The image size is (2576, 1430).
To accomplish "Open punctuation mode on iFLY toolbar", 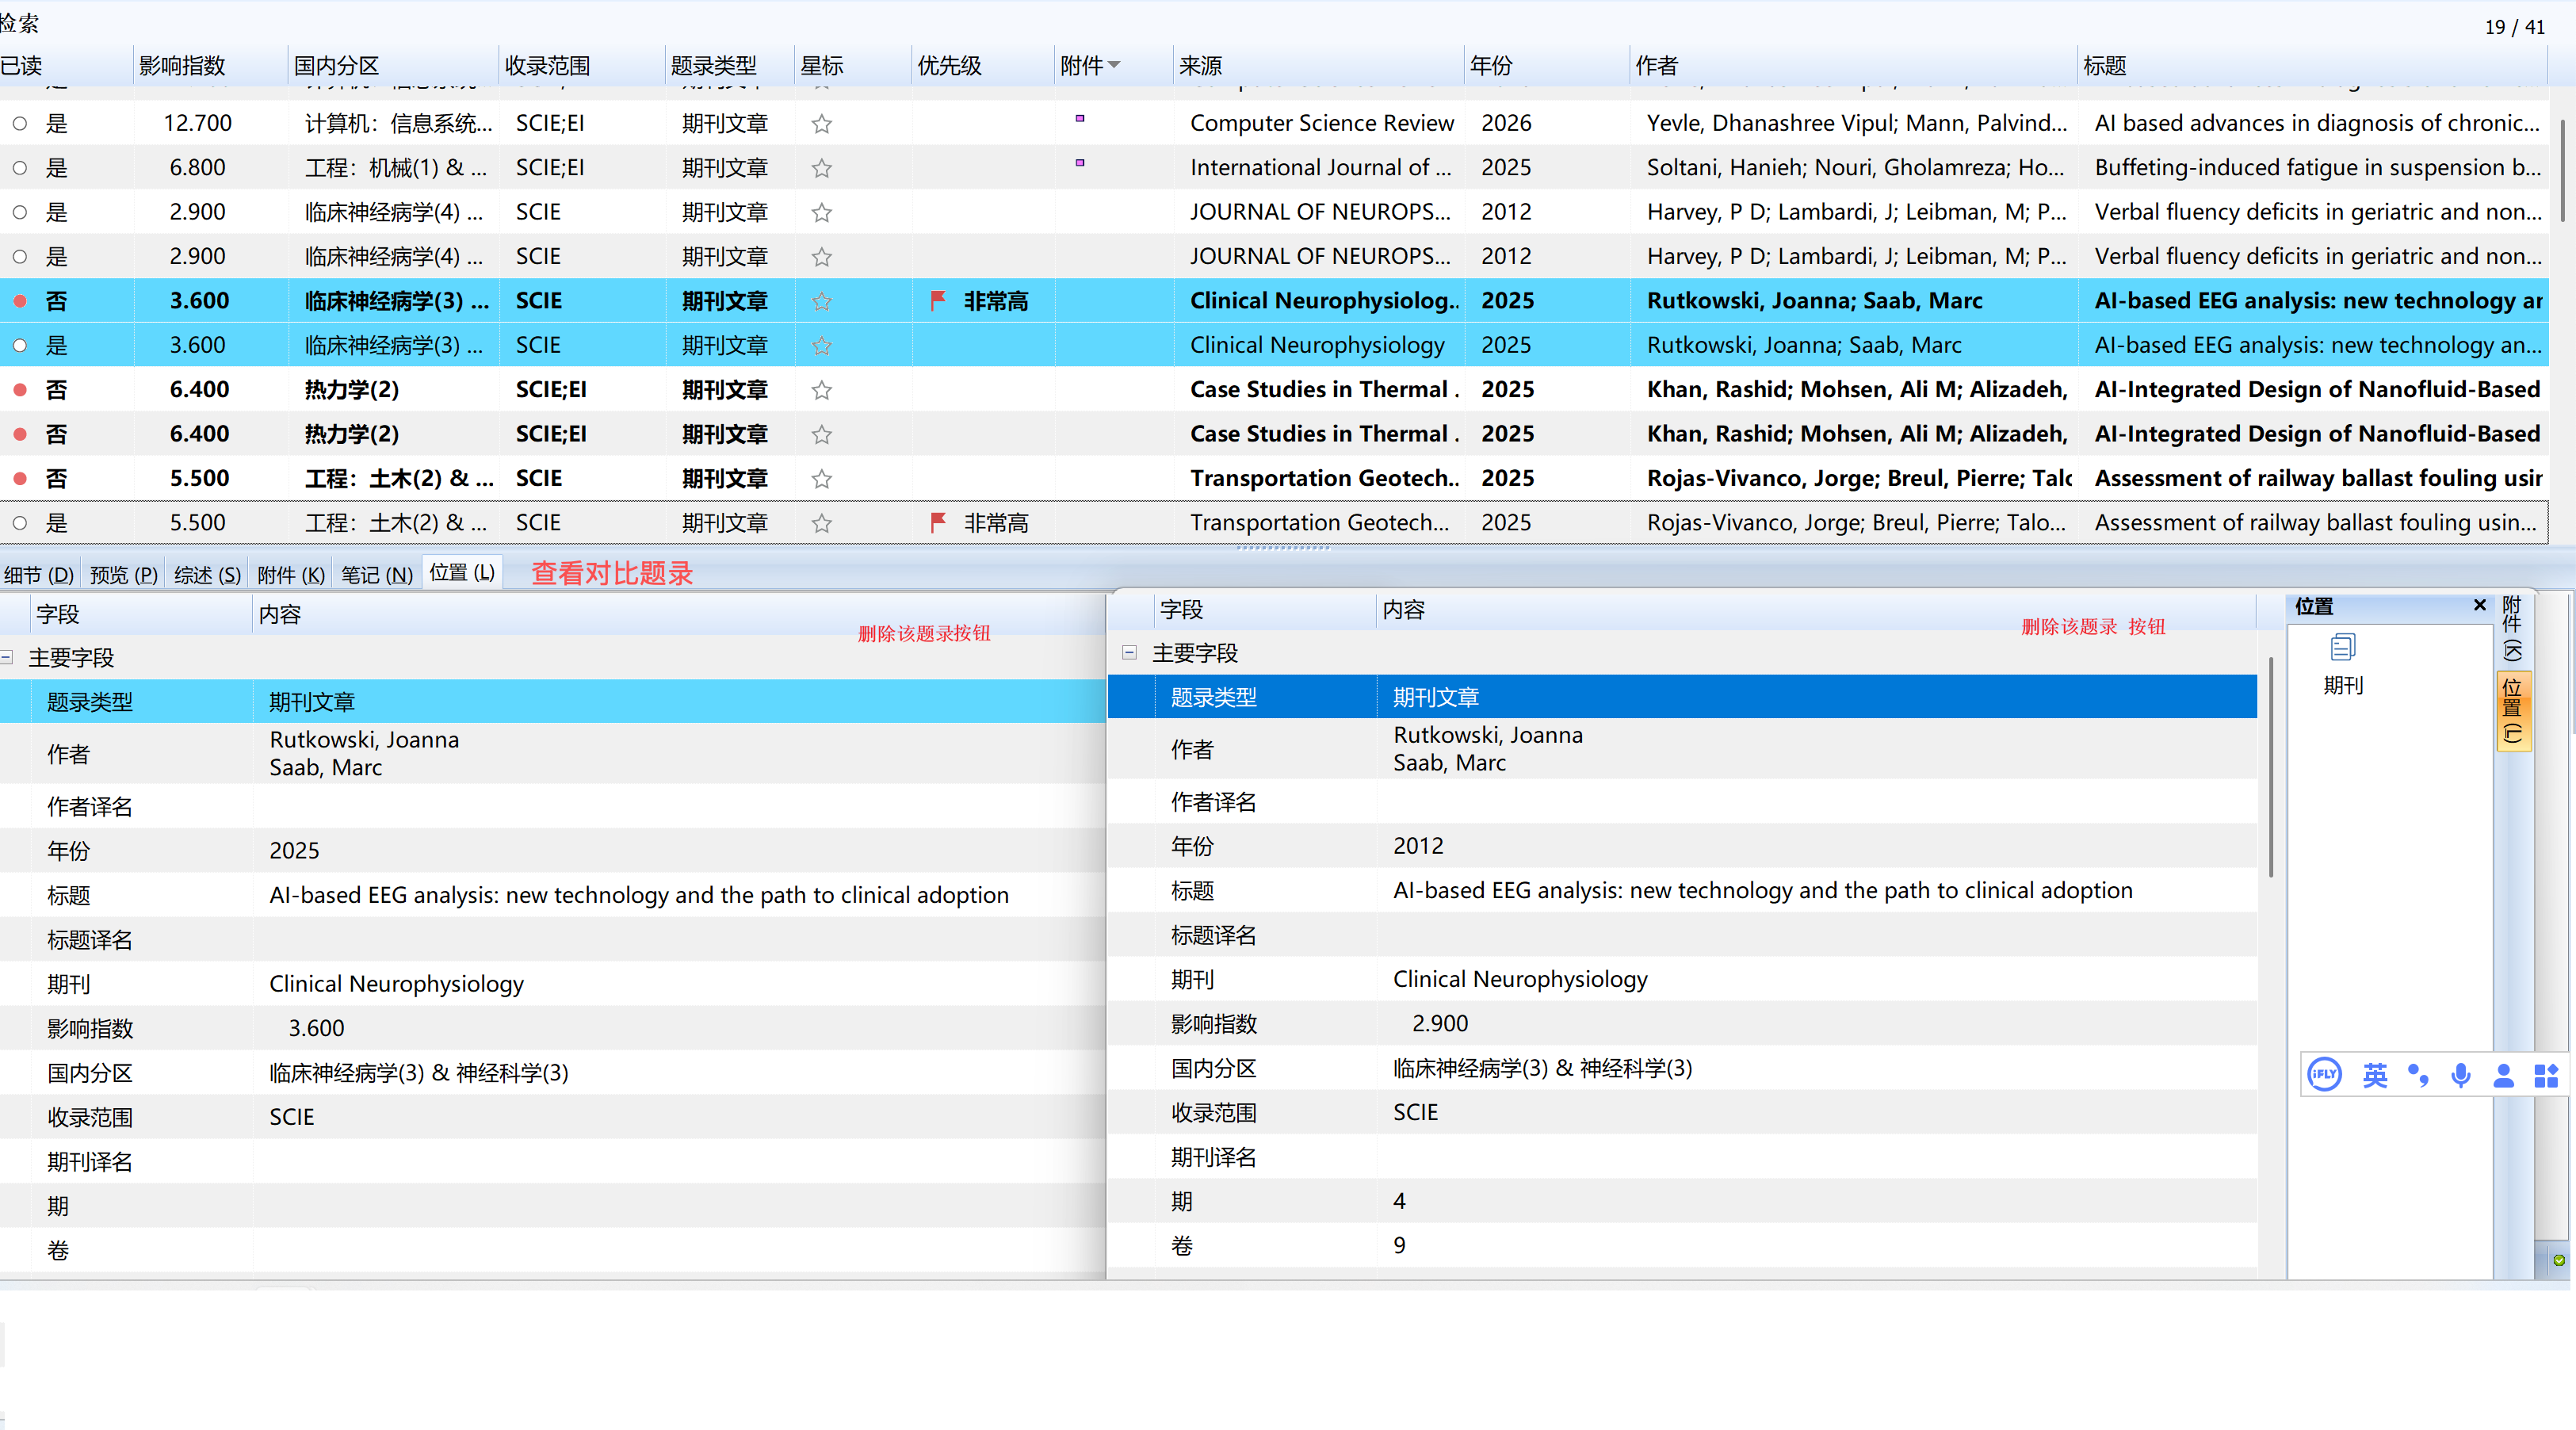I will (2418, 1075).
